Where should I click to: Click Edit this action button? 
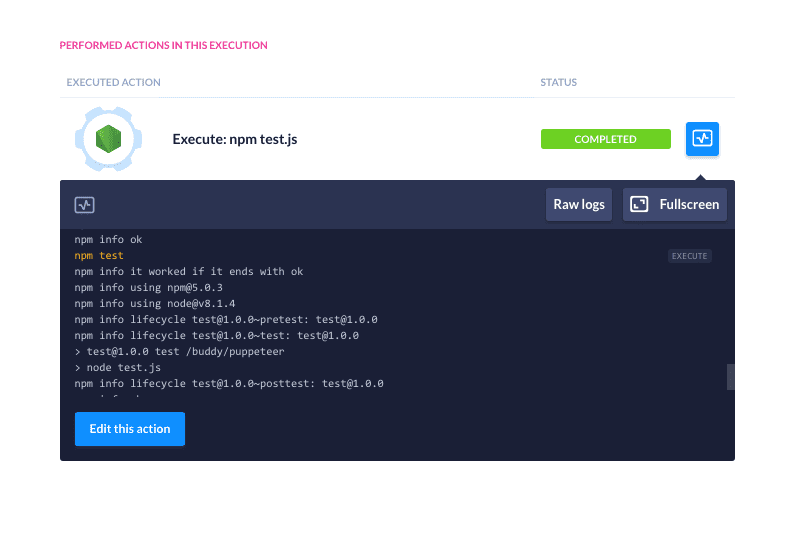click(x=130, y=429)
